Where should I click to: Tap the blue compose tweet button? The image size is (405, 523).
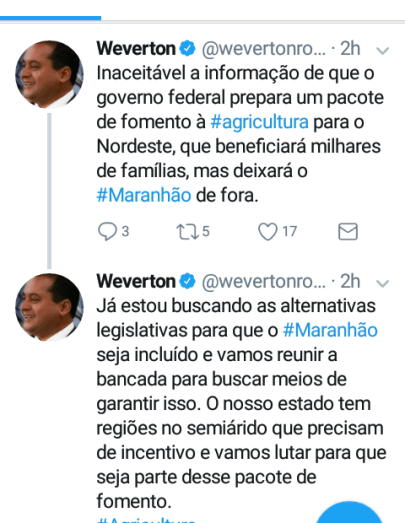pyautogui.click(x=349, y=512)
